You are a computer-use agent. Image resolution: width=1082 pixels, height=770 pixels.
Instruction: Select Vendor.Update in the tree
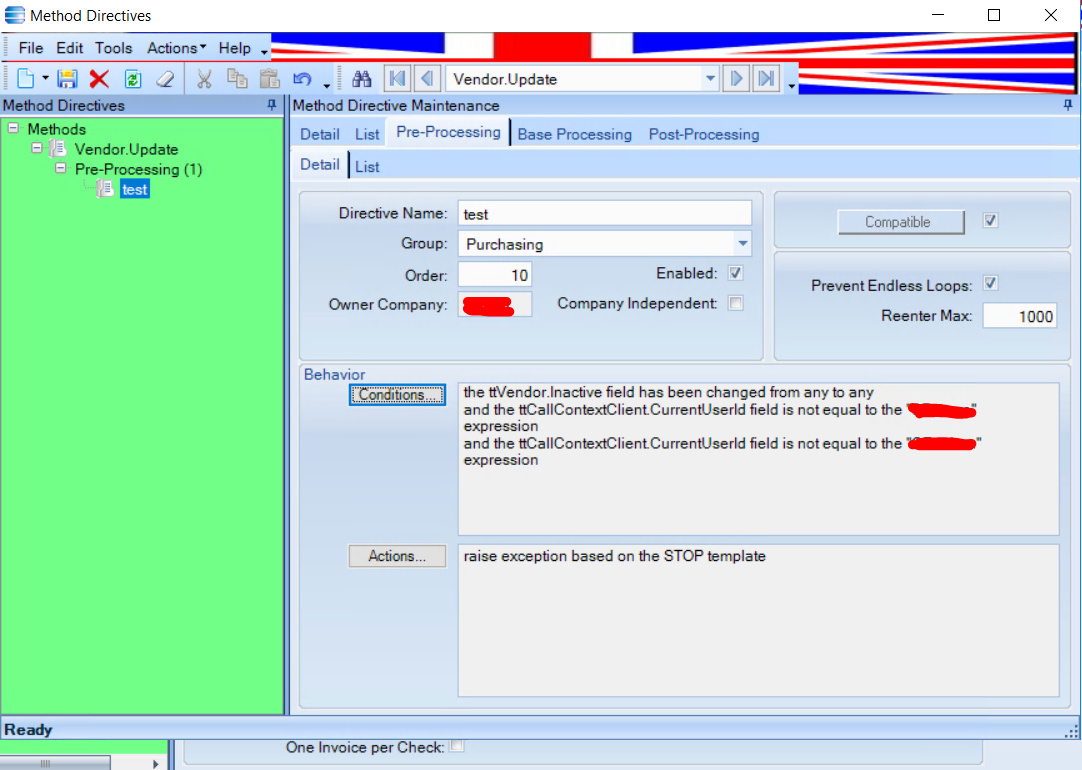pos(126,149)
